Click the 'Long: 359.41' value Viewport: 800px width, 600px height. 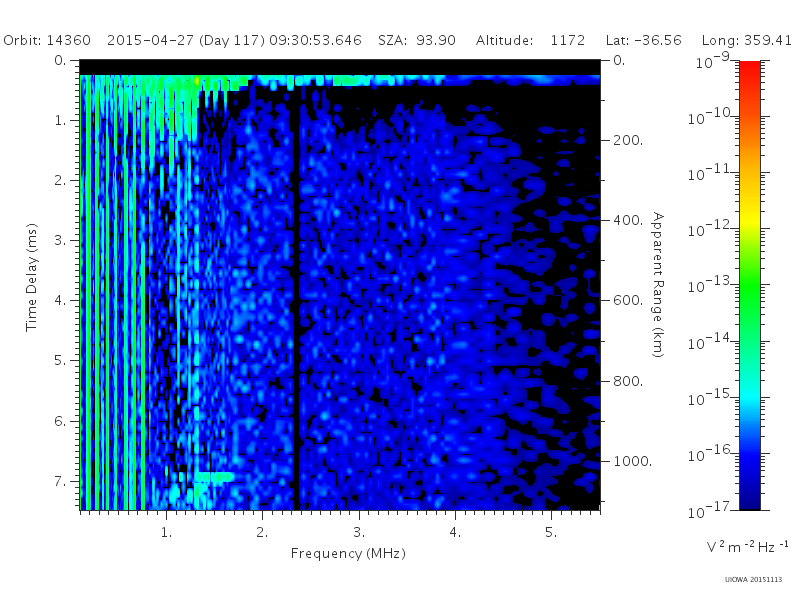tap(746, 40)
